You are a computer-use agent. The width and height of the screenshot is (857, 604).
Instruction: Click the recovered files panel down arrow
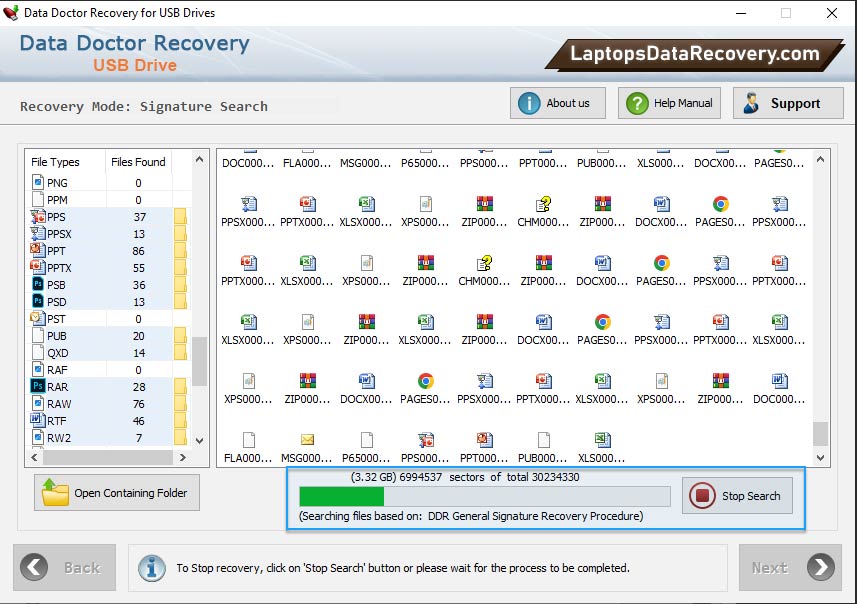click(820, 458)
